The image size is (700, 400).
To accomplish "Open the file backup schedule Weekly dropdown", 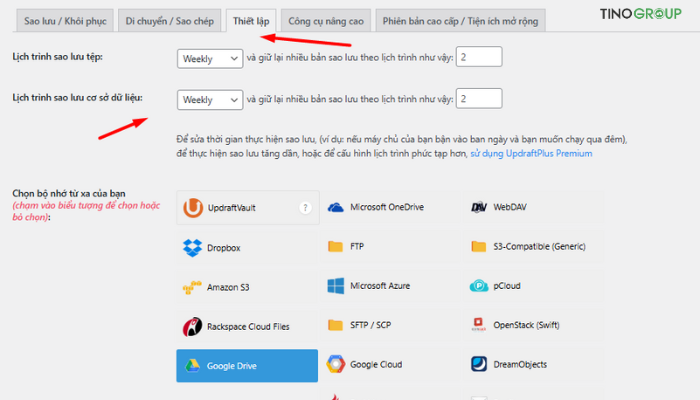I will [x=210, y=58].
